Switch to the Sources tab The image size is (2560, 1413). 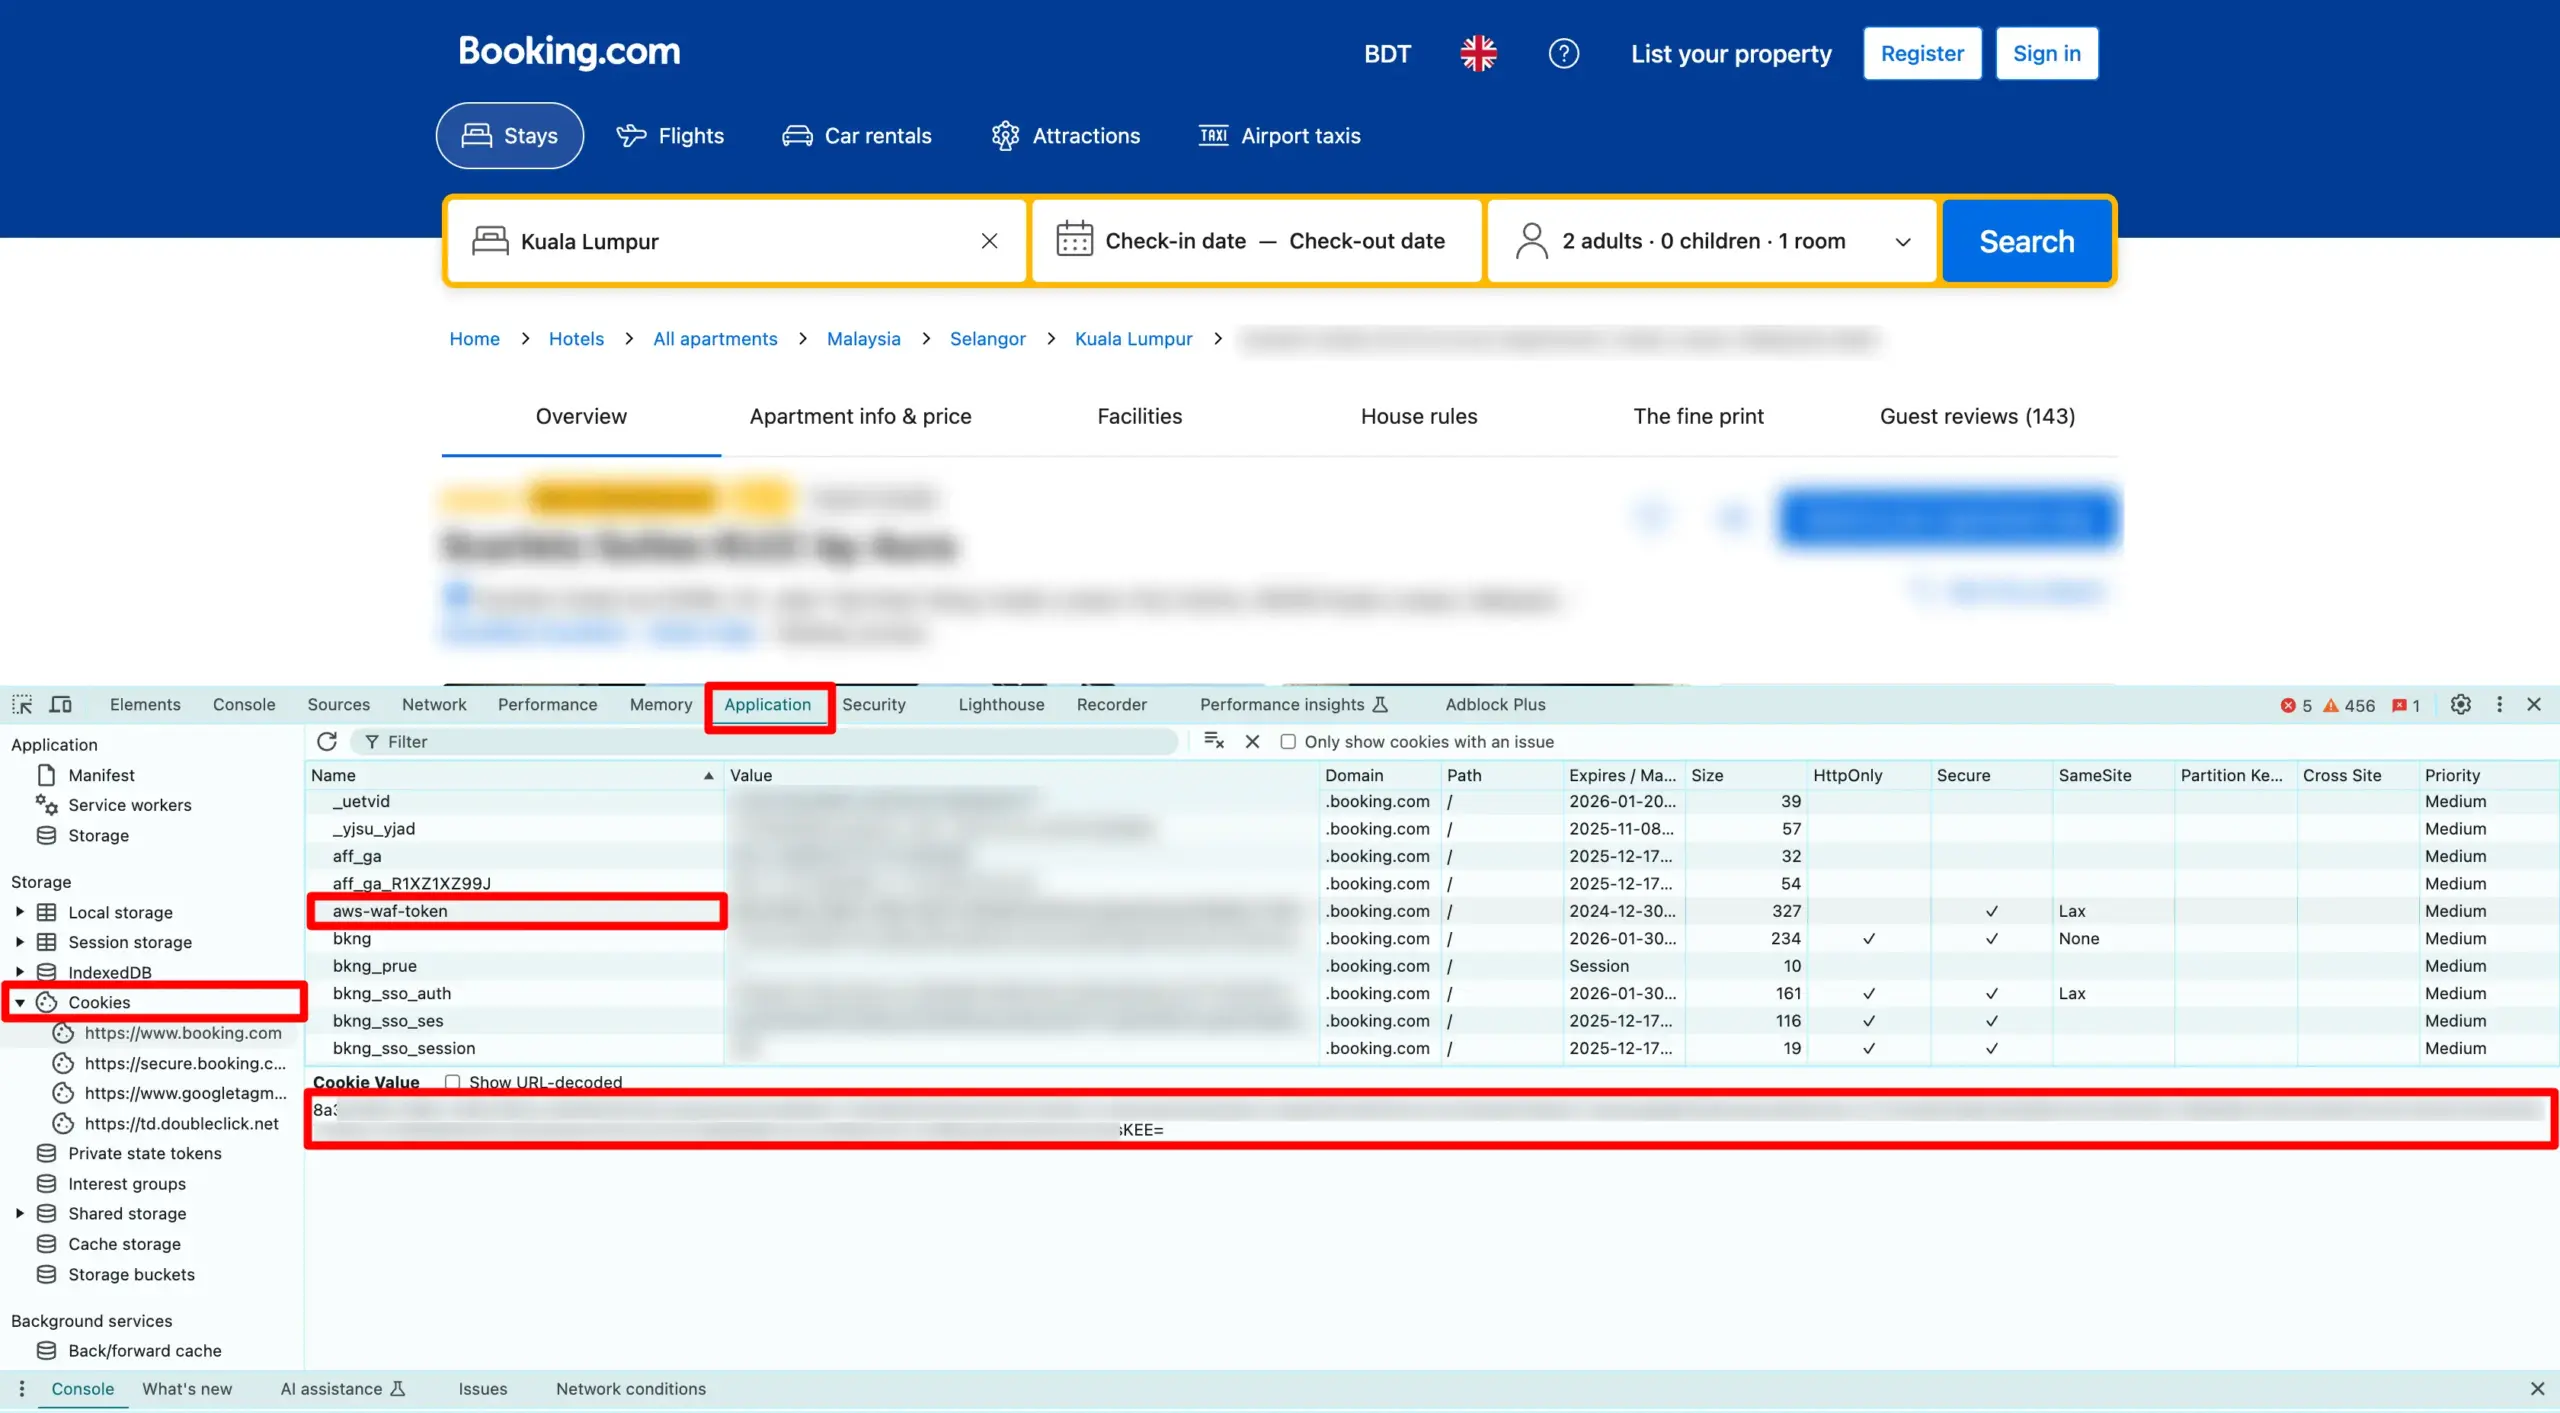coord(338,704)
